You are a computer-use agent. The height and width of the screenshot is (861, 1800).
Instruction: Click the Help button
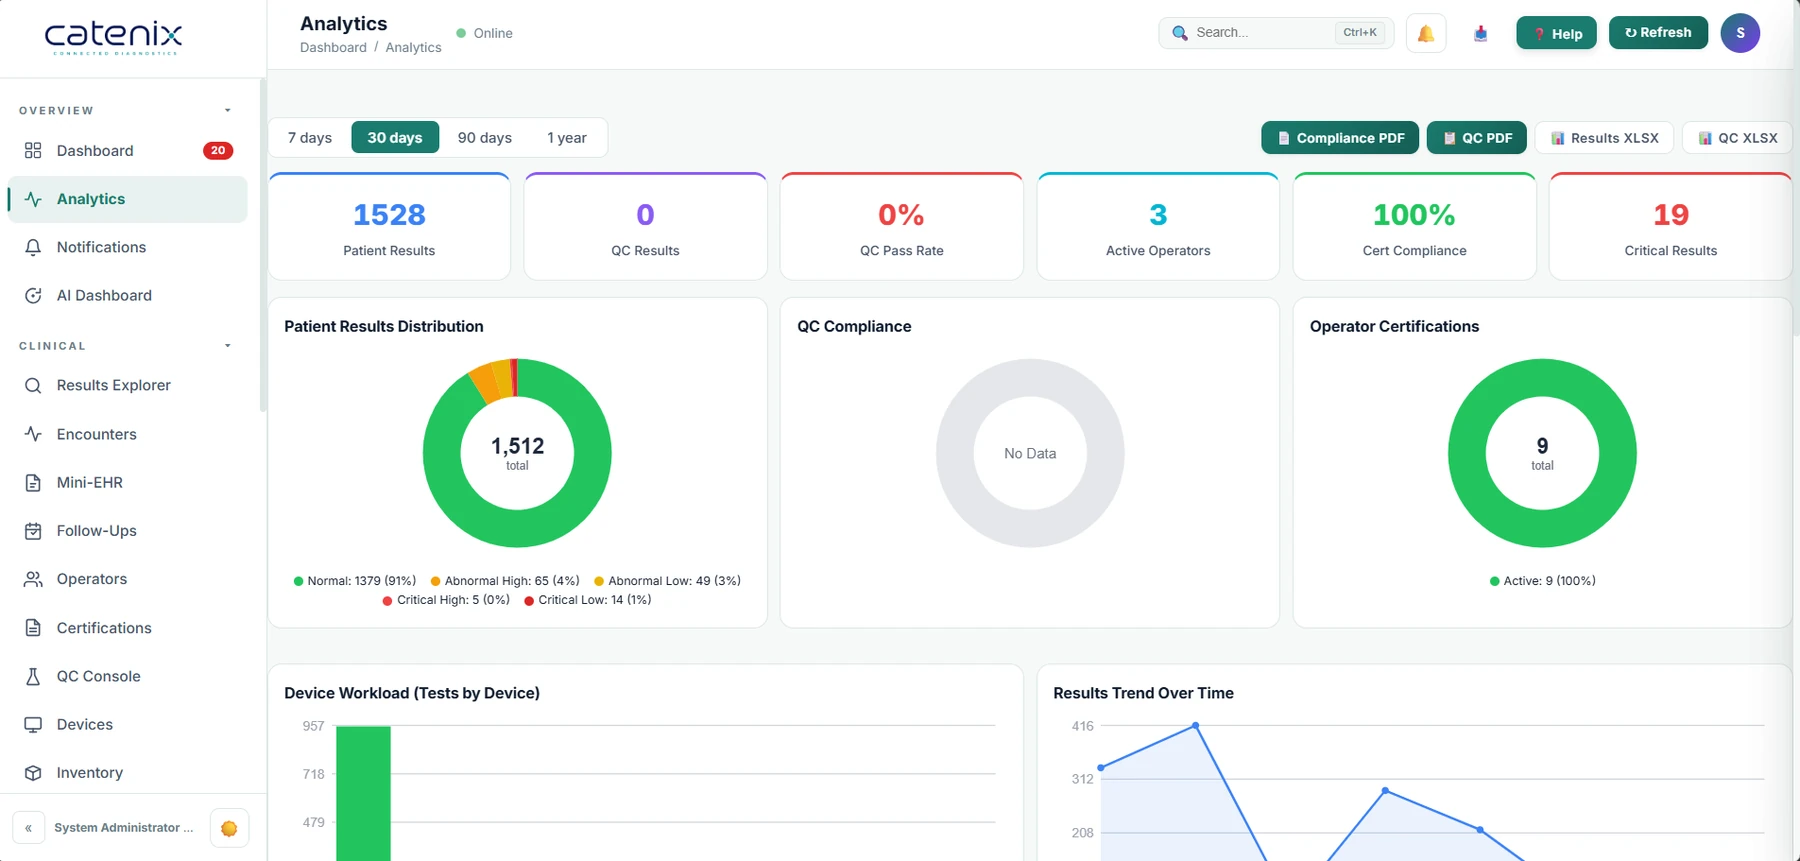1556,33
